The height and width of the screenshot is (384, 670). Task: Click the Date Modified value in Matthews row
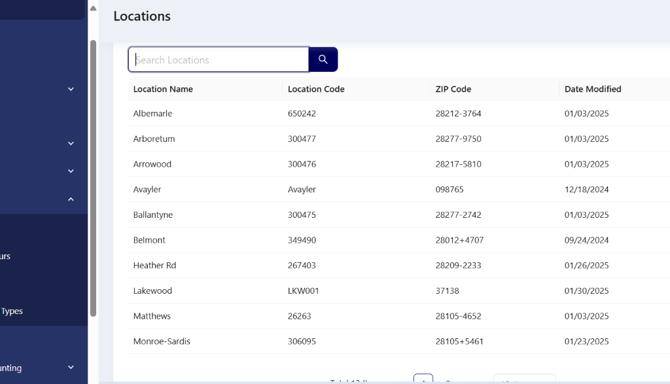tap(586, 316)
